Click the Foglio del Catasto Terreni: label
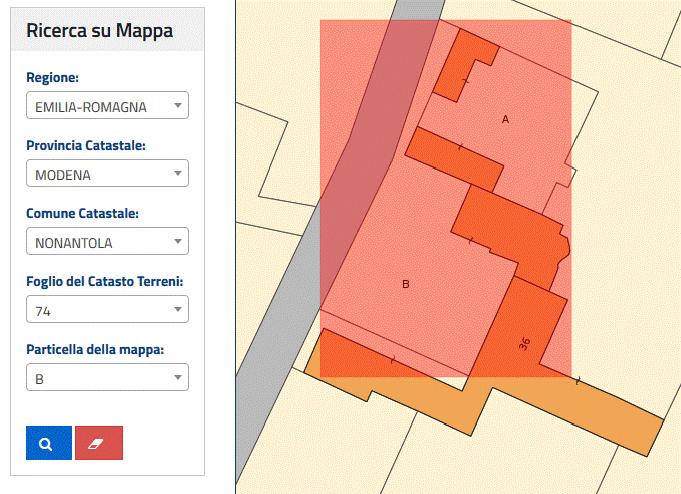Viewport: 681px width, 494px height. point(105,281)
